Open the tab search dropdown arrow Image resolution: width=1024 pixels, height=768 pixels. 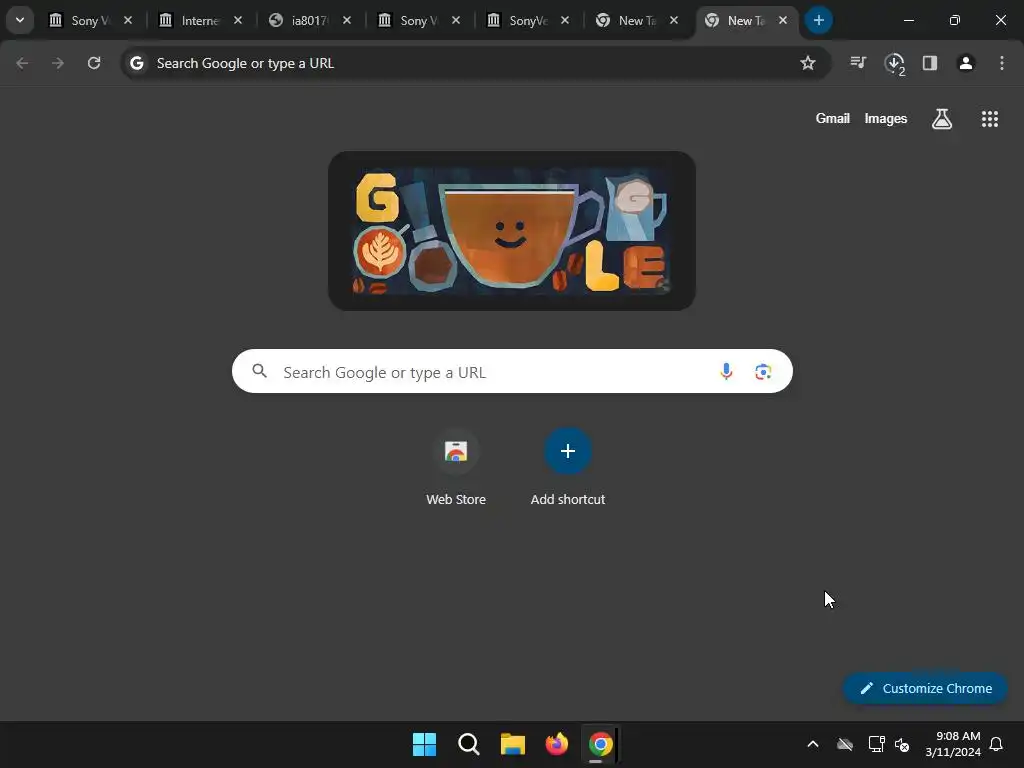20,20
